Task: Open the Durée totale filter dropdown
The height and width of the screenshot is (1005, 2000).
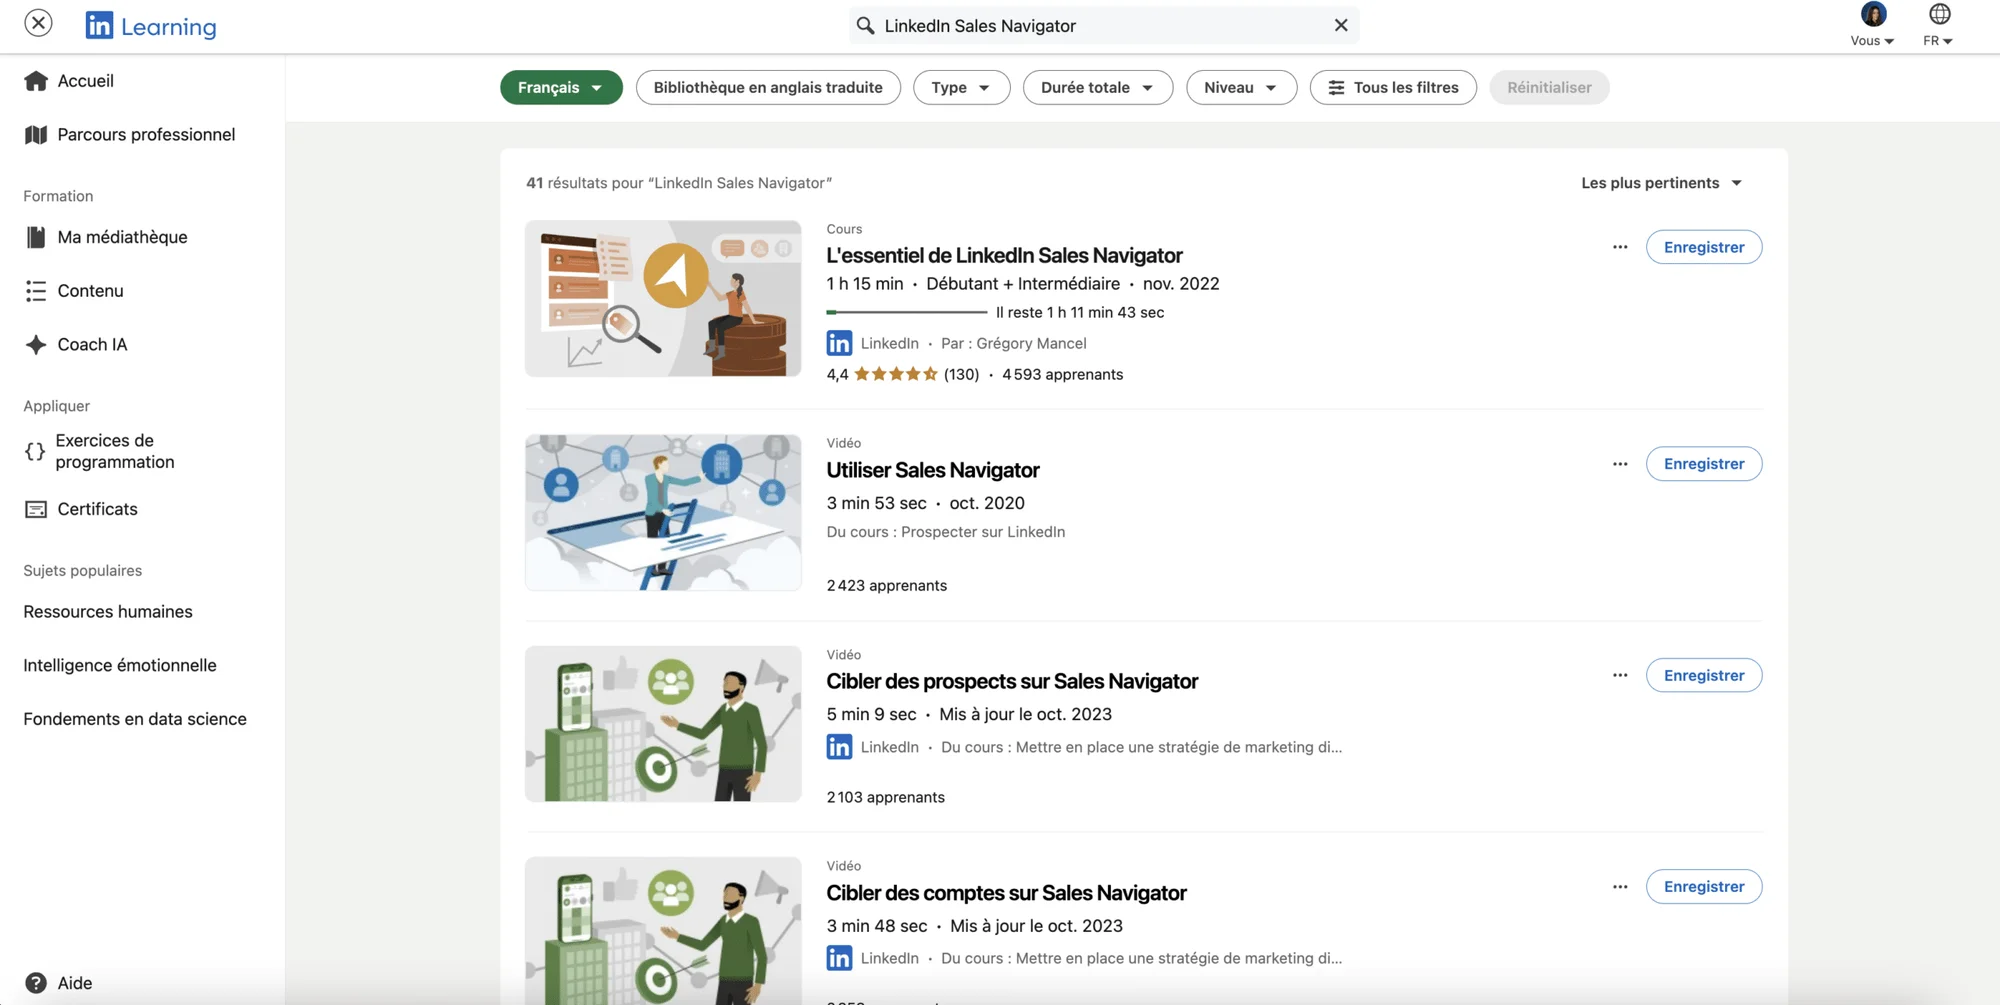Action: click(x=1097, y=88)
